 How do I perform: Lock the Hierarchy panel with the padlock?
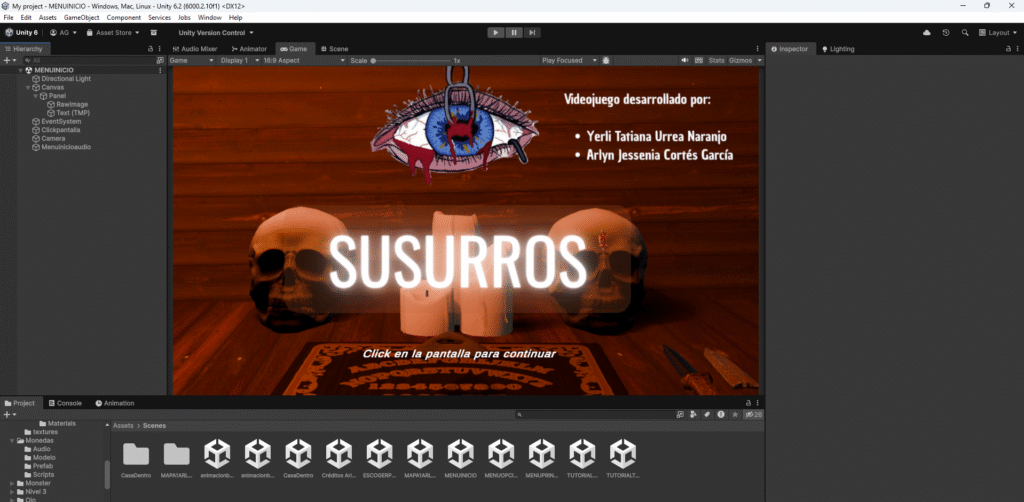[151, 49]
